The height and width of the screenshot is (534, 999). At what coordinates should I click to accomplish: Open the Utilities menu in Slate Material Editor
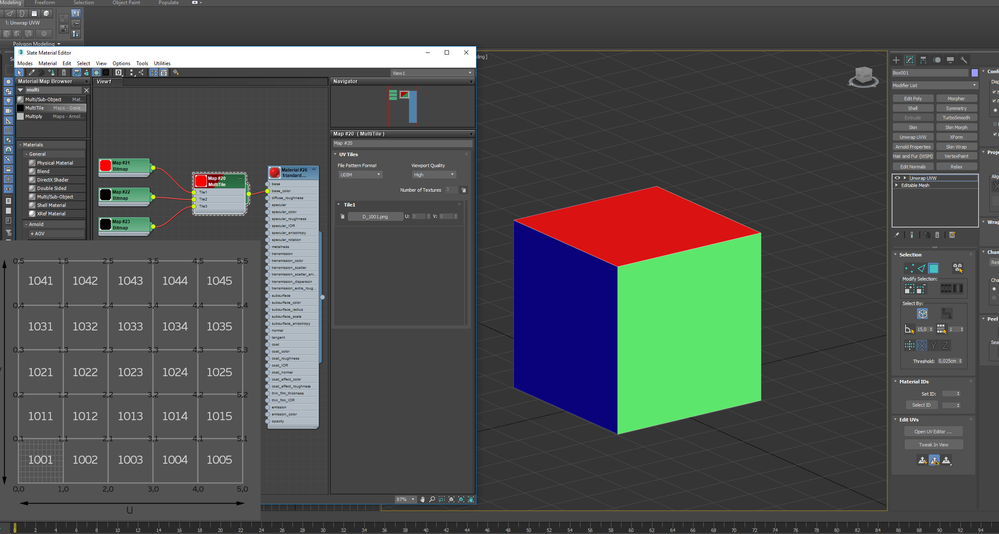(162, 64)
